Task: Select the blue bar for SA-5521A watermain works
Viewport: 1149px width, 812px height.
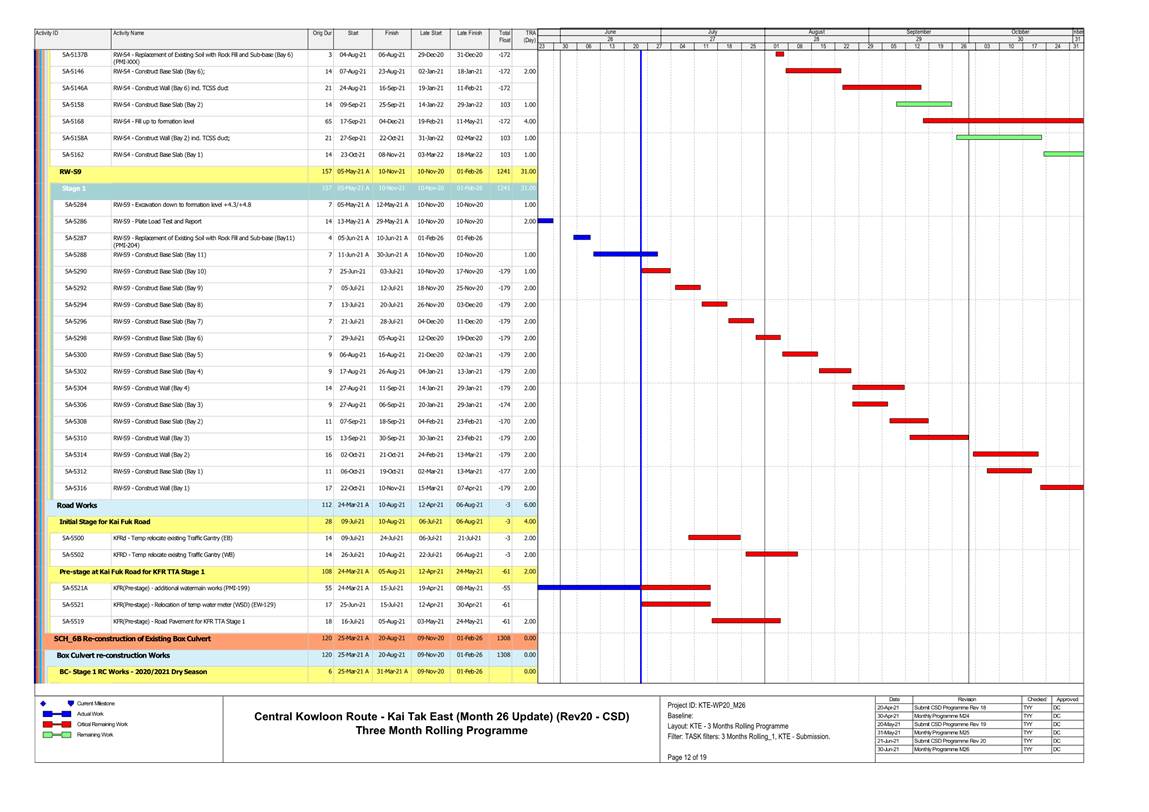Action: pyautogui.click(x=589, y=587)
